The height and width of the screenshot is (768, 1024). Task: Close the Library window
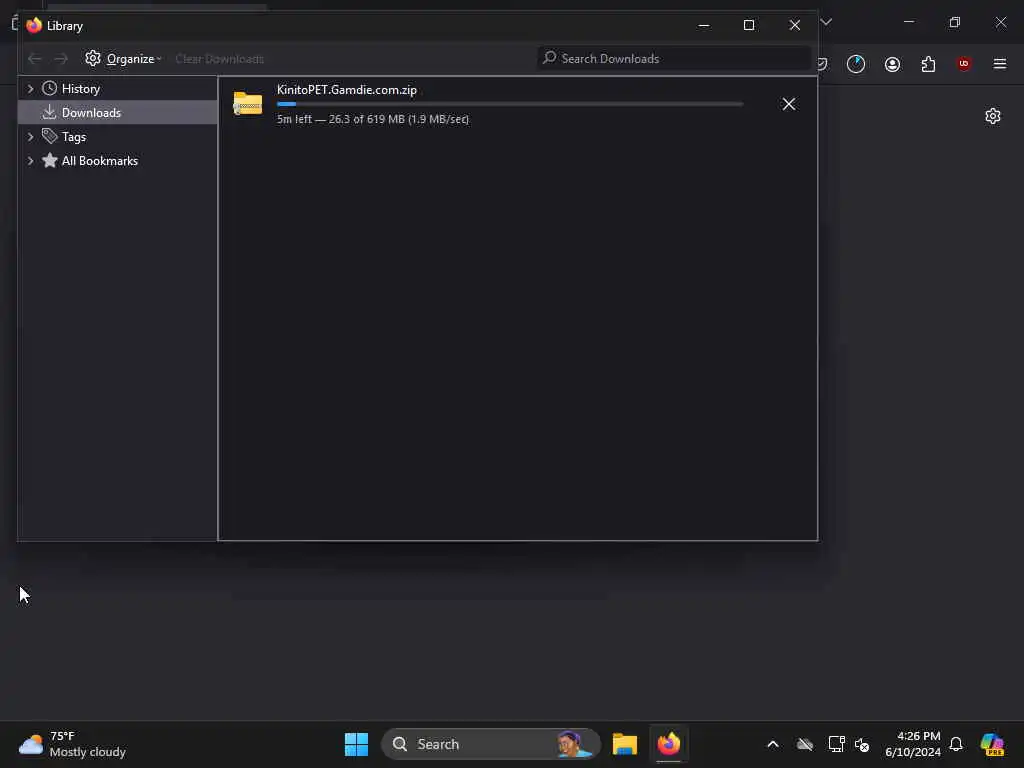(x=795, y=25)
